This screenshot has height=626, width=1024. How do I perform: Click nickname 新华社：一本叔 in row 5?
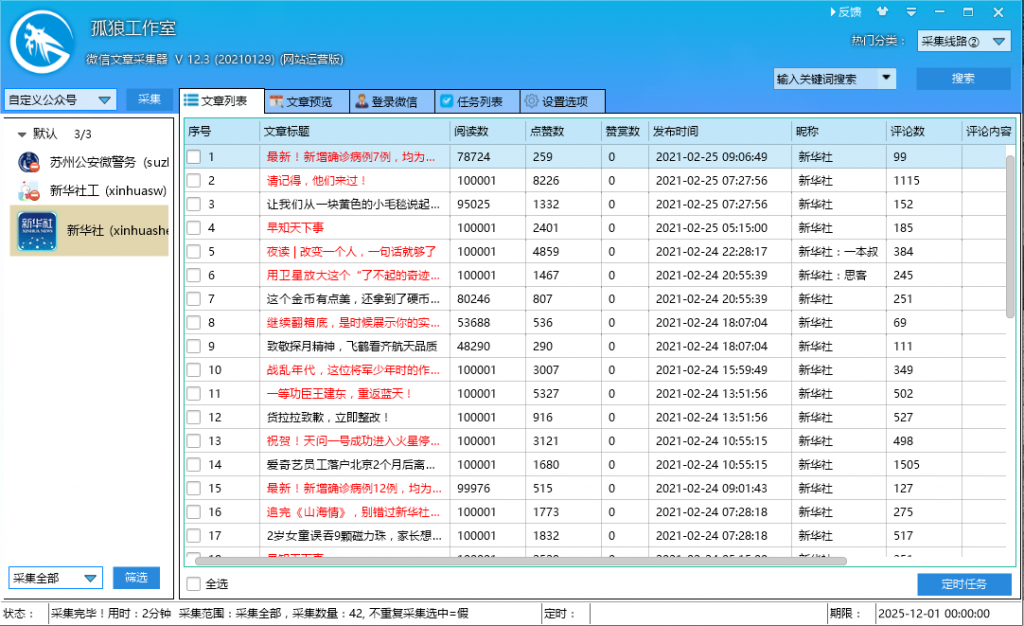838,252
